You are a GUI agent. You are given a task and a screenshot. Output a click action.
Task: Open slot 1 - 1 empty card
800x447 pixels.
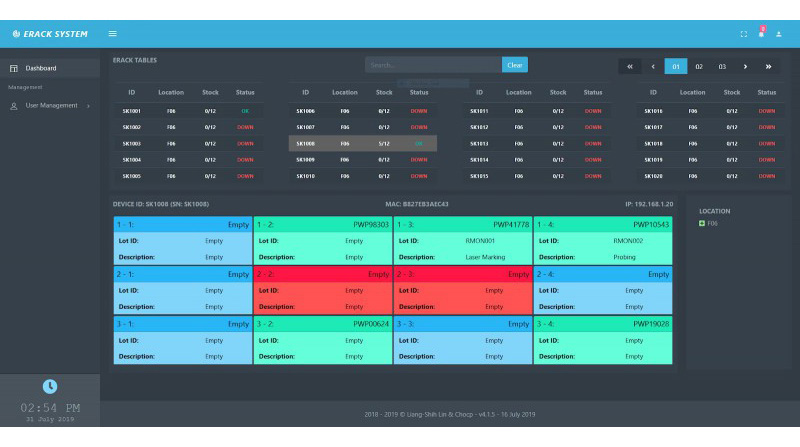183,240
